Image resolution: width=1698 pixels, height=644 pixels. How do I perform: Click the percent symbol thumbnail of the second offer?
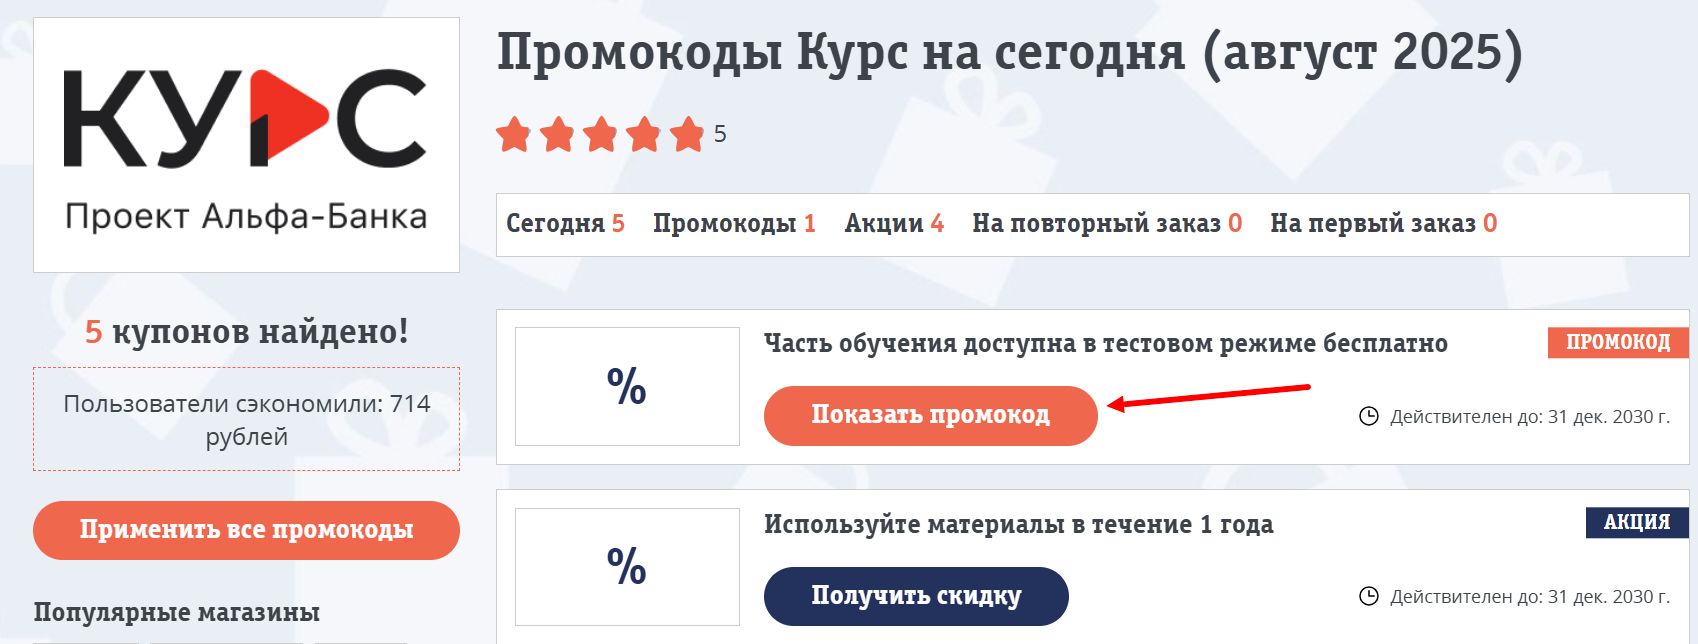point(626,566)
